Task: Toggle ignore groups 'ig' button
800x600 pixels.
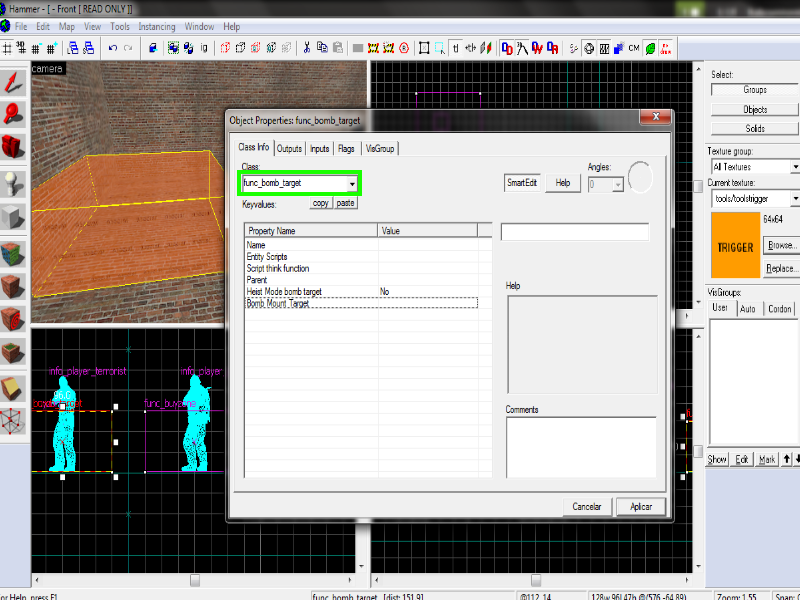Action: click(x=204, y=48)
